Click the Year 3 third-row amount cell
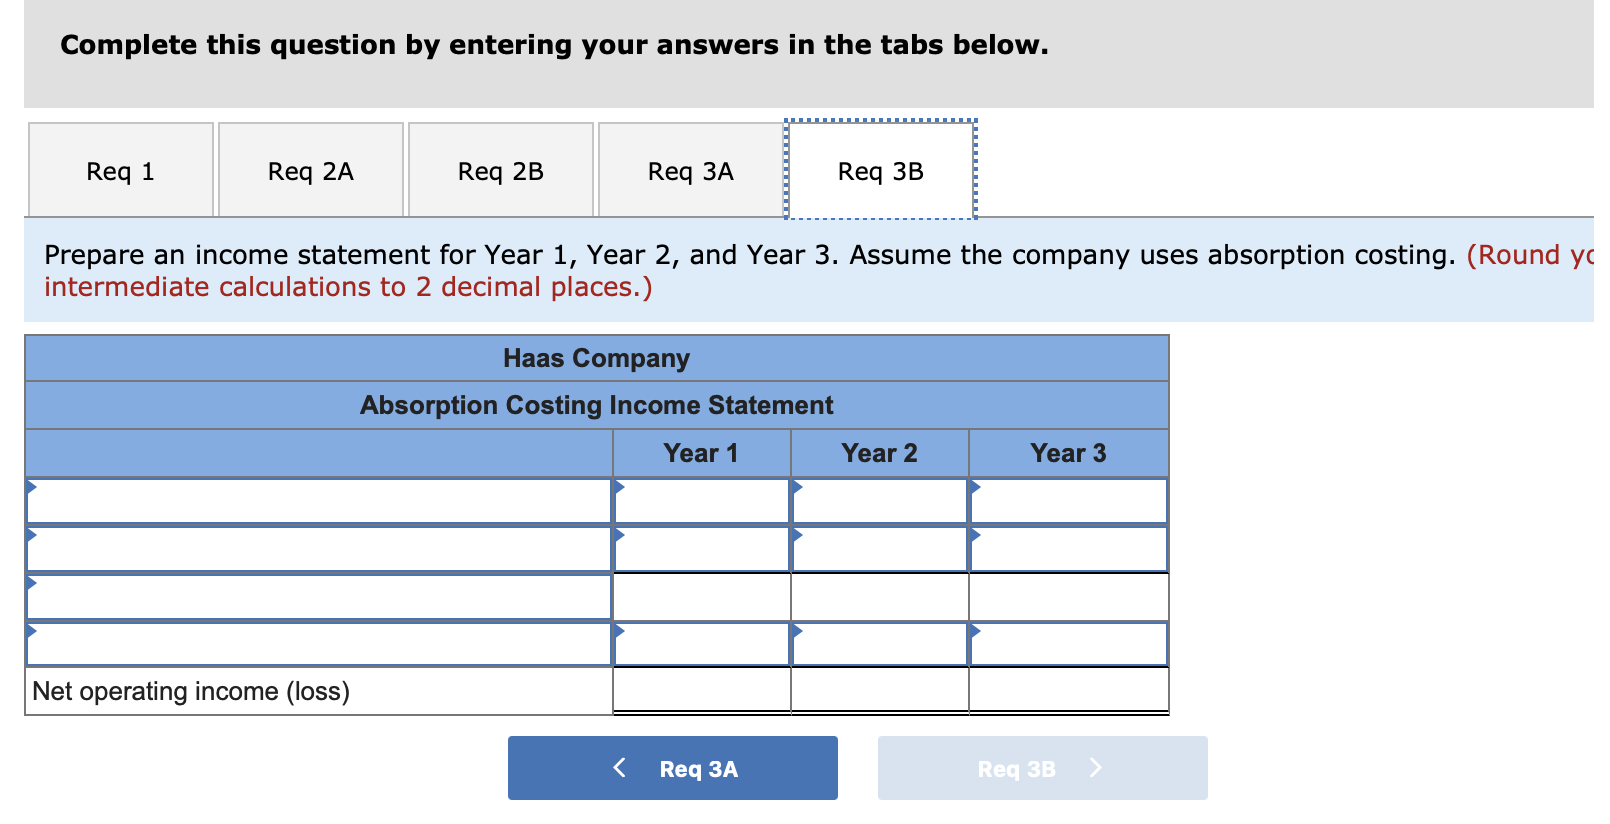1610x824 pixels. pyautogui.click(x=1066, y=596)
